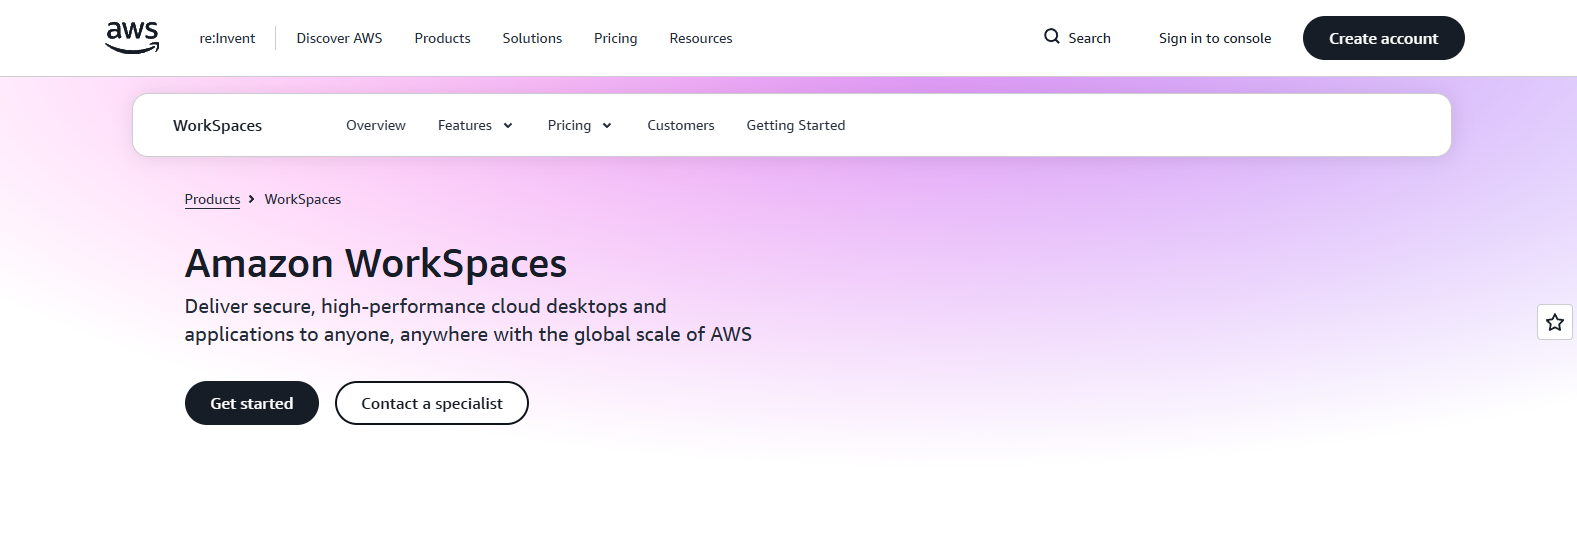
Task: Click the search magnifier icon
Action: click(1052, 36)
